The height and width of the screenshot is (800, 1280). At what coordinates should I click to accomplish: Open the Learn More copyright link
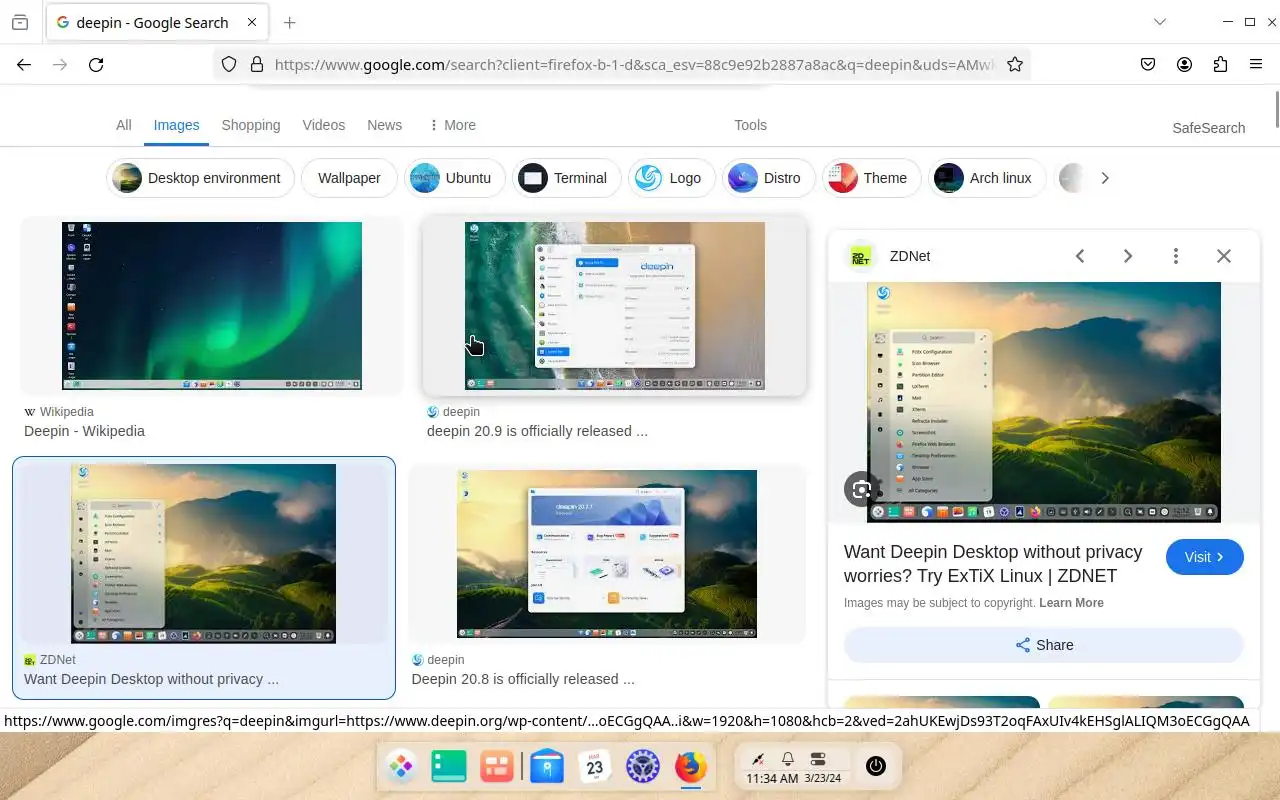click(1071, 603)
